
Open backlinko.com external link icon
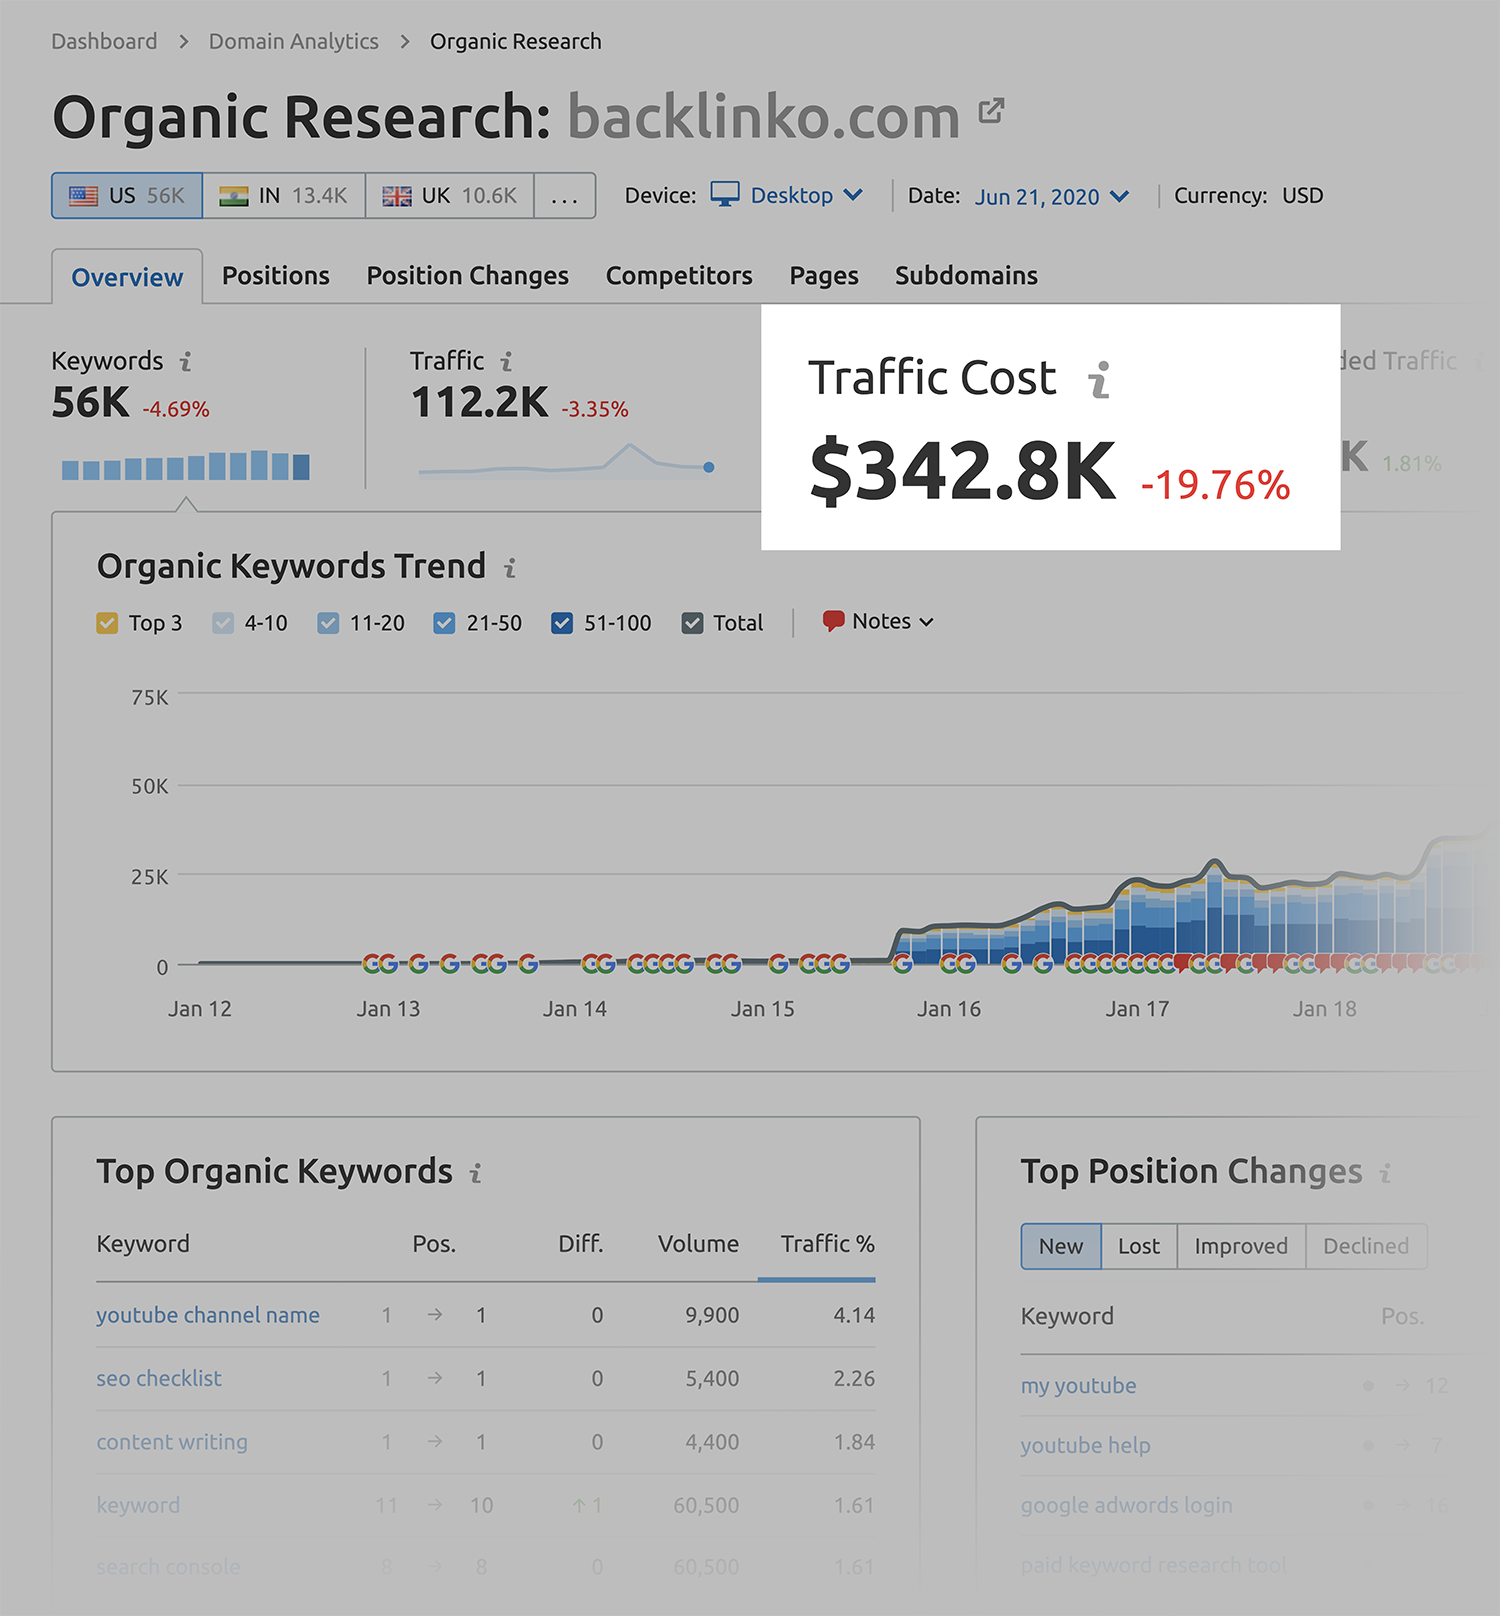(991, 110)
